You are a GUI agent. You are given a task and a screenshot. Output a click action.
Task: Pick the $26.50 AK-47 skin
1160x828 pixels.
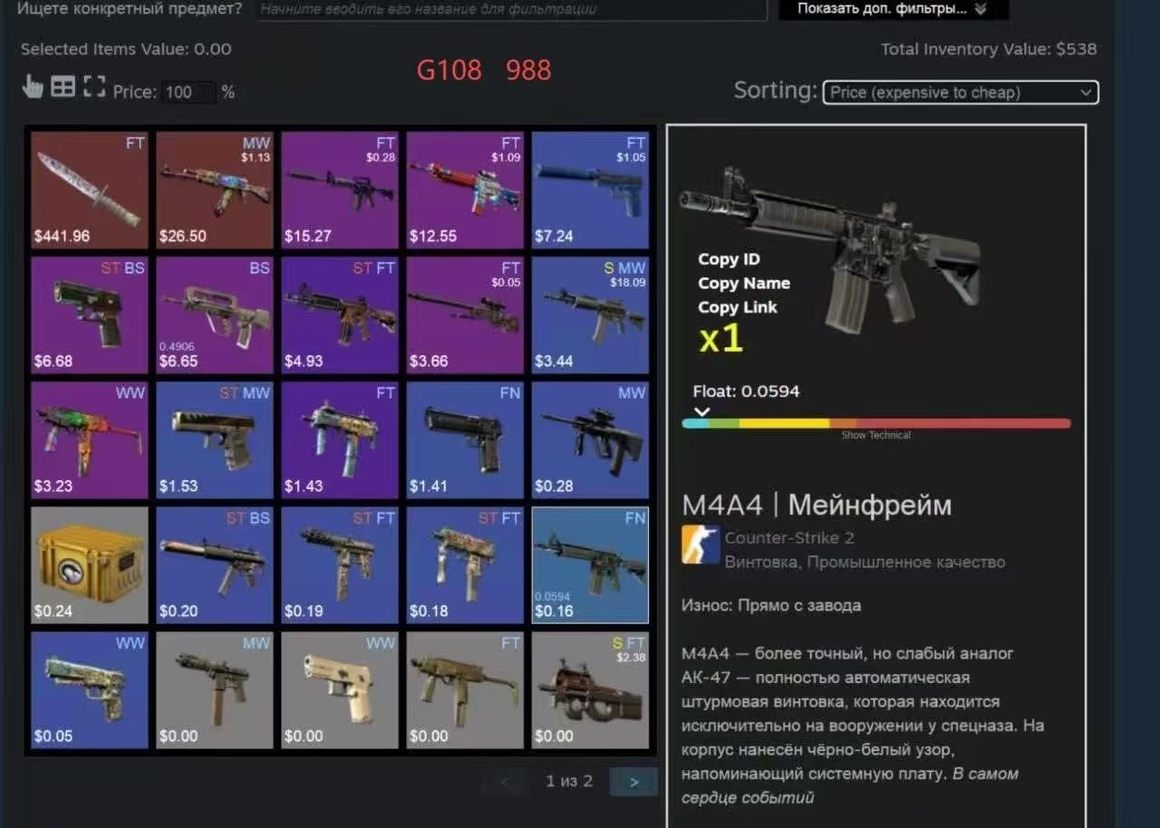pyautogui.click(x=215, y=190)
